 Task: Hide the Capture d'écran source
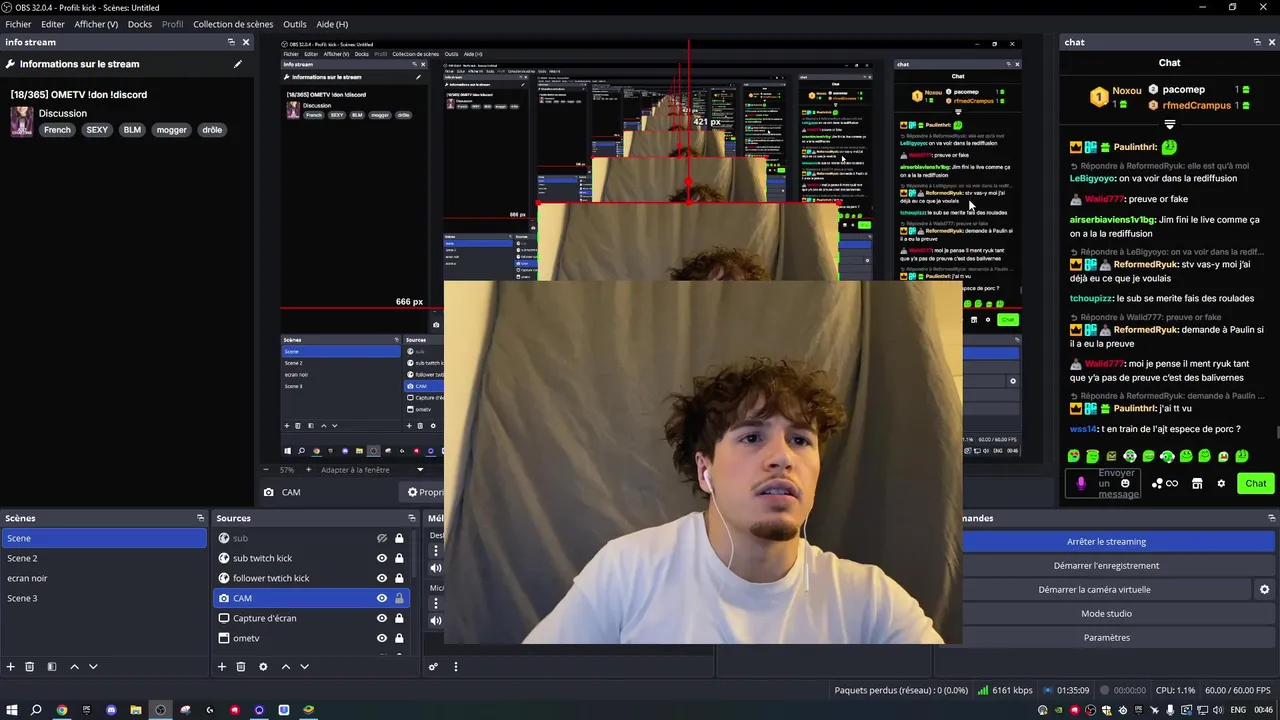click(x=381, y=618)
